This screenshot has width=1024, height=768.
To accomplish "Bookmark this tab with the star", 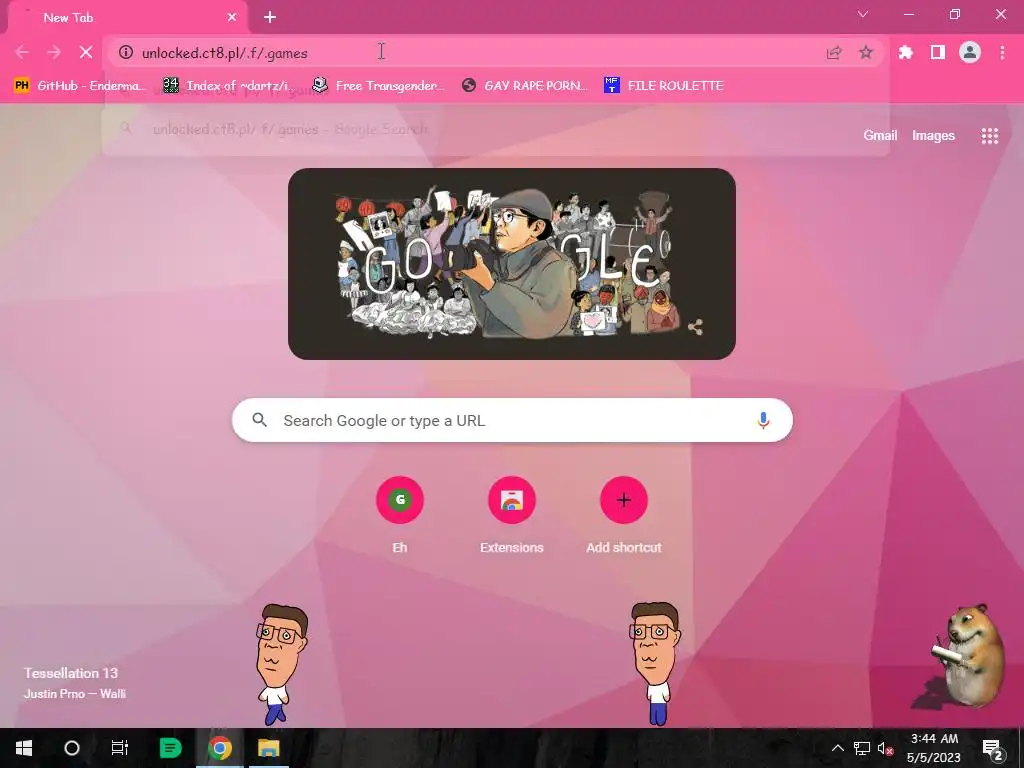I will (865, 53).
